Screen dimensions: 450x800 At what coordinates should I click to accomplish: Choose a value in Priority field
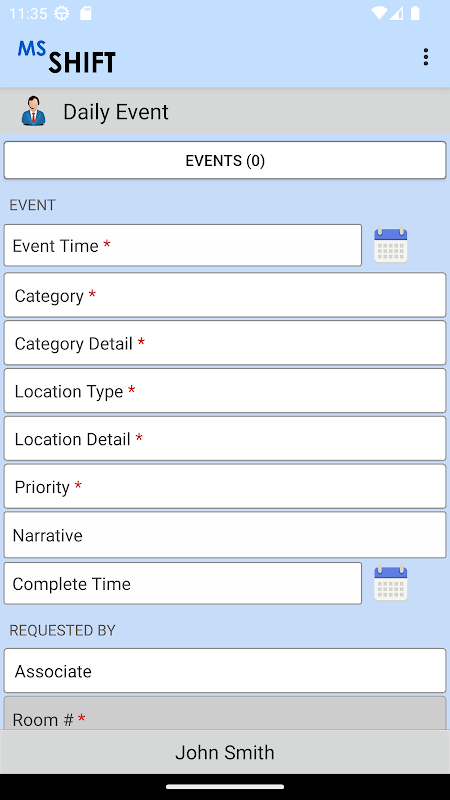pyautogui.click(x=225, y=487)
